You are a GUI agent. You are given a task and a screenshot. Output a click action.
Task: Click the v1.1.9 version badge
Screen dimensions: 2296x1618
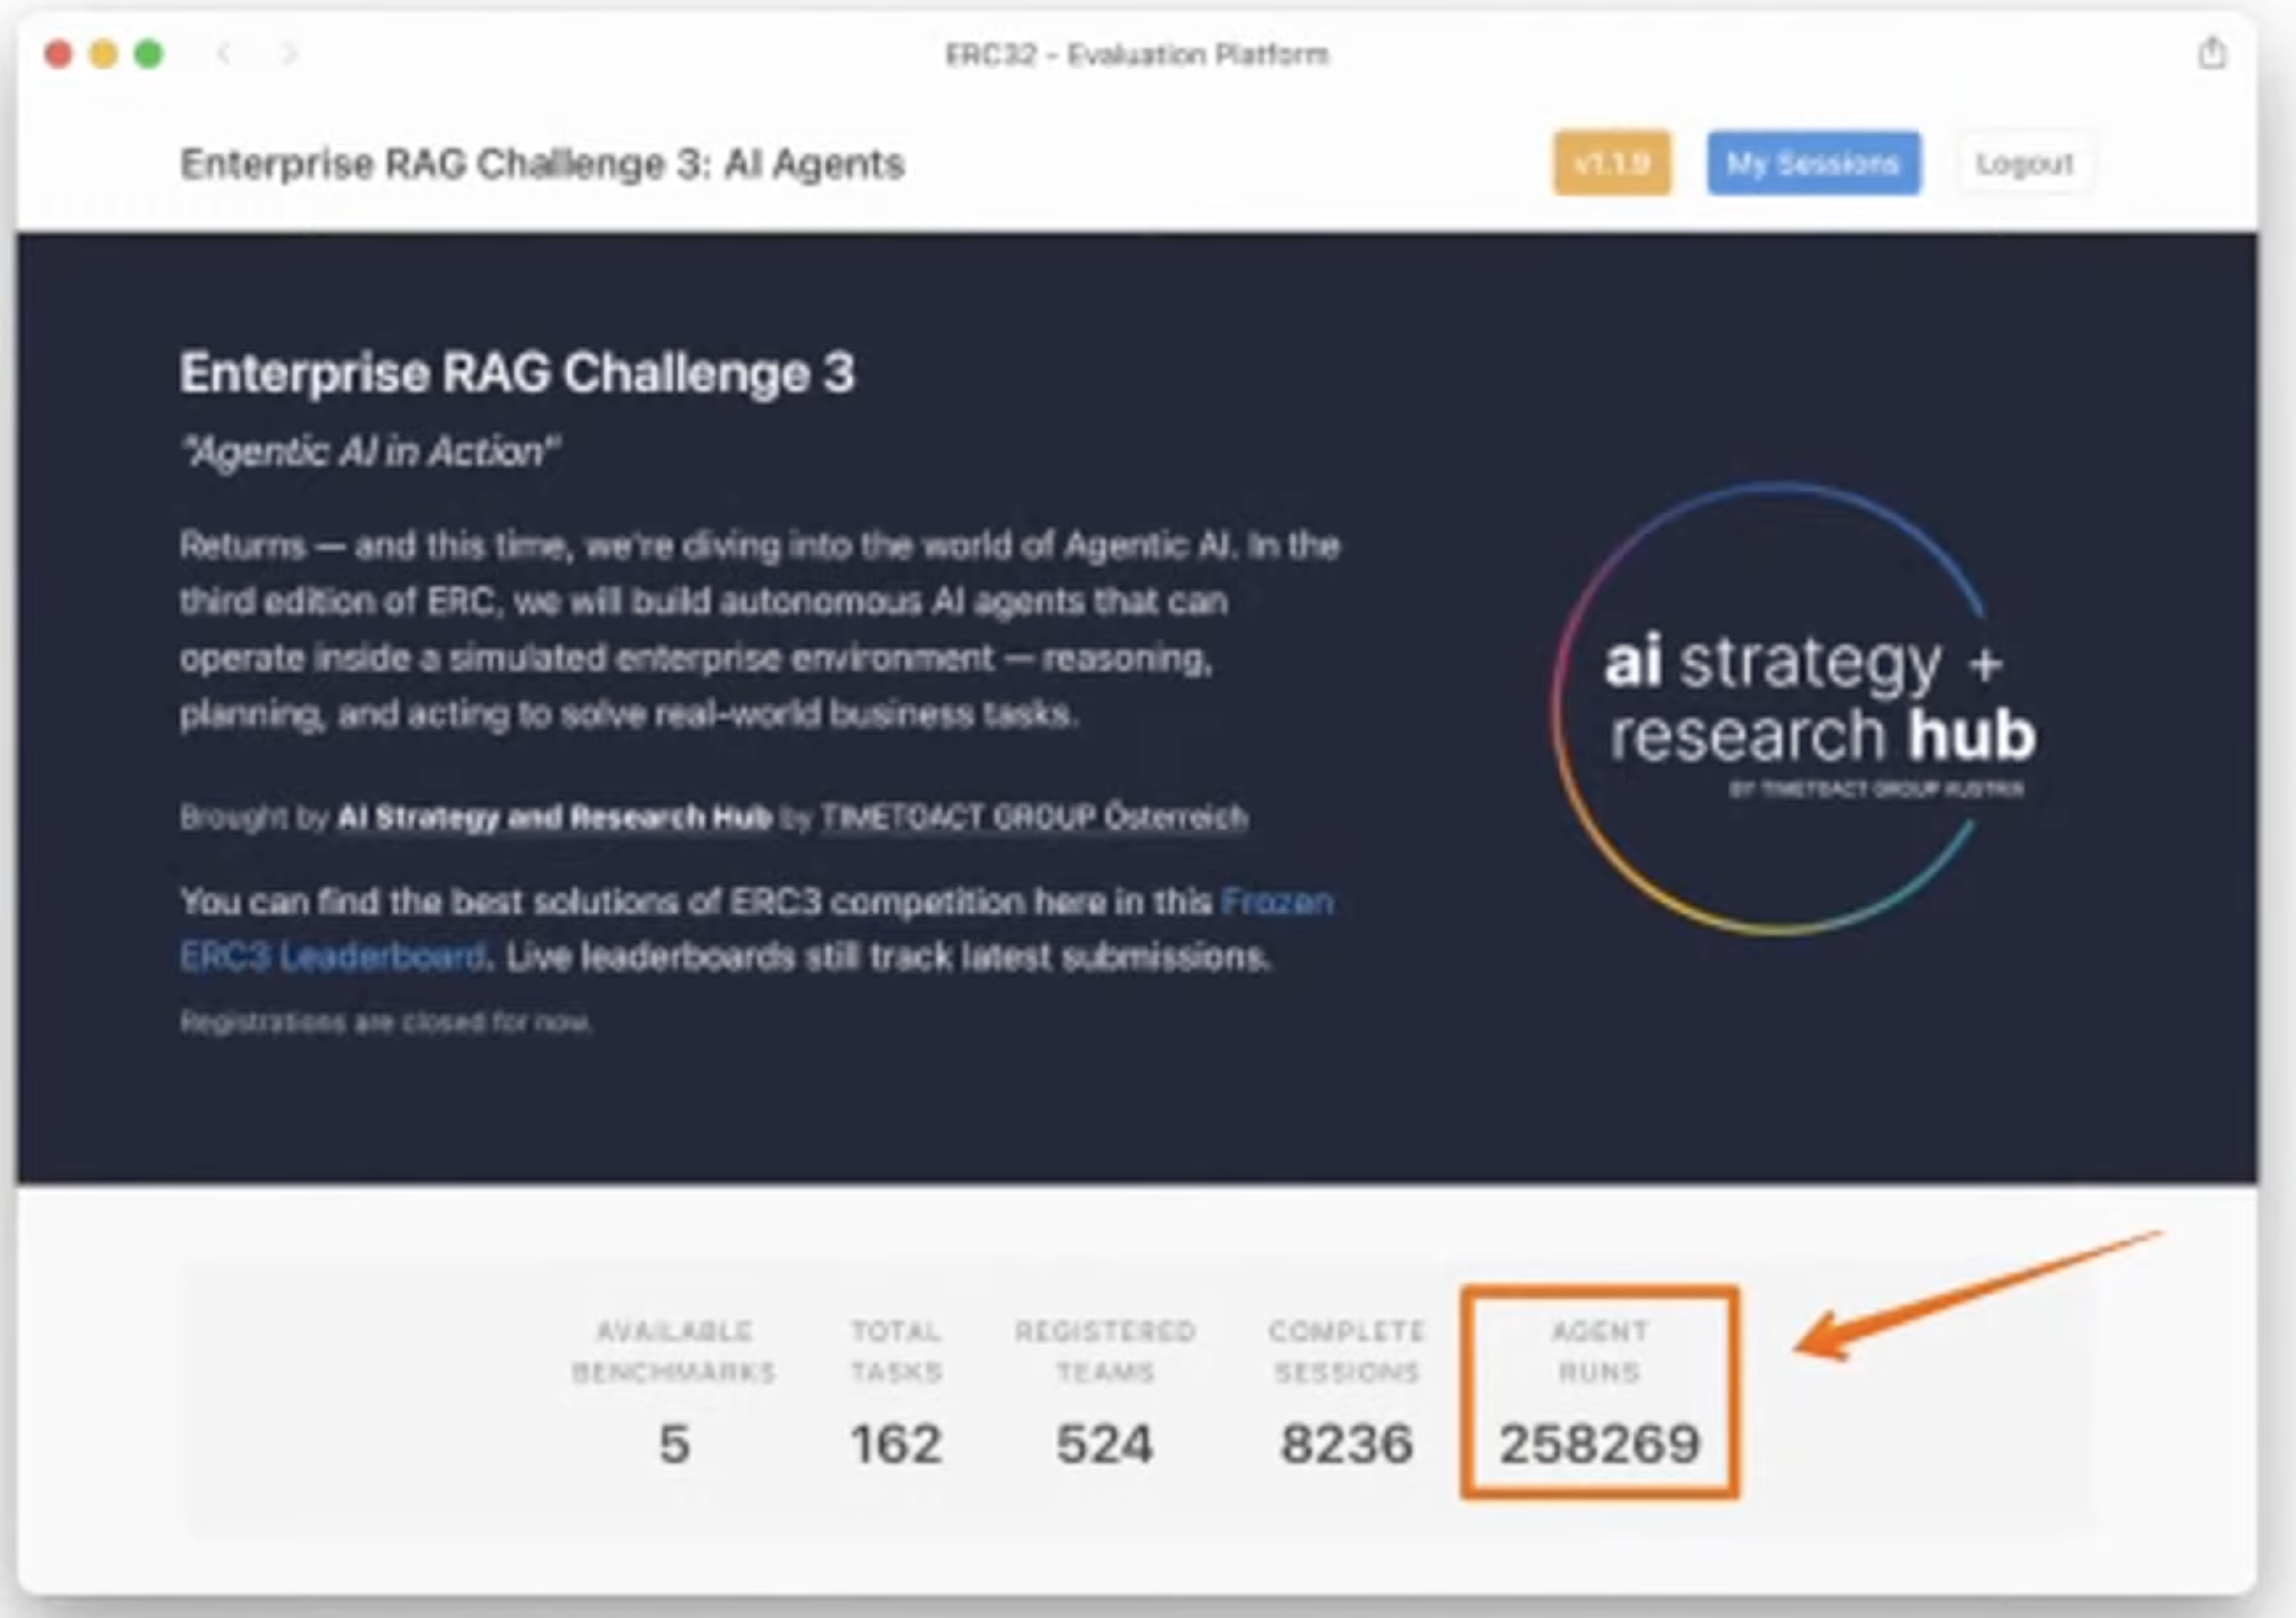pos(1611,163)
